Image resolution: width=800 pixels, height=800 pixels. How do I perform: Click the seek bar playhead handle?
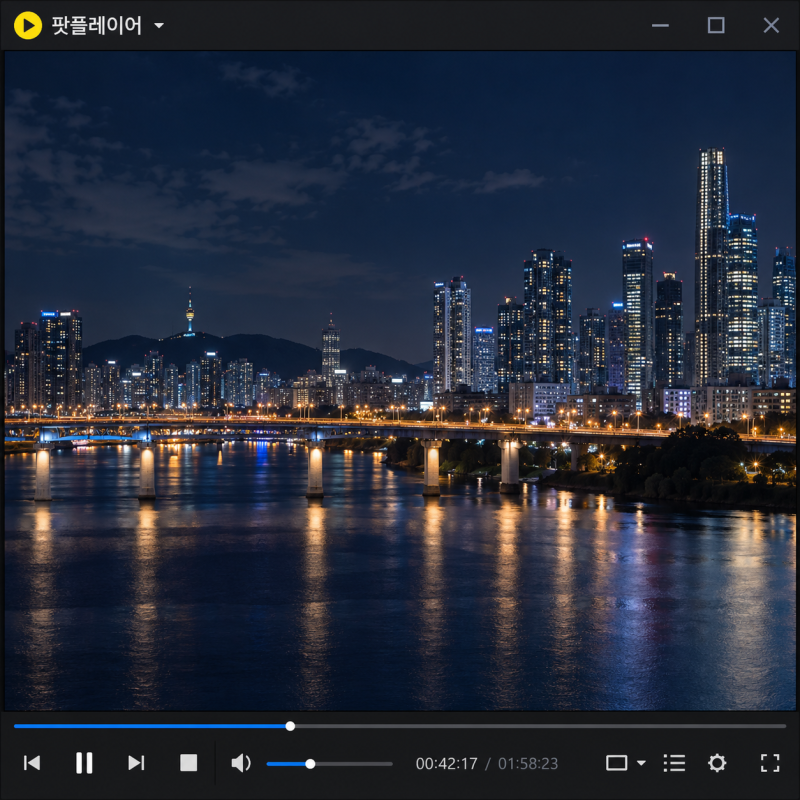pyautogui.click(x=290, y=726)
